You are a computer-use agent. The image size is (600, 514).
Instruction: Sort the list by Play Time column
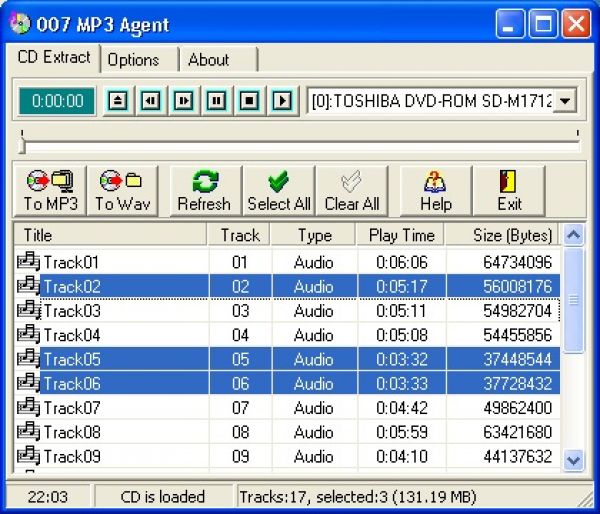[400, 236]
